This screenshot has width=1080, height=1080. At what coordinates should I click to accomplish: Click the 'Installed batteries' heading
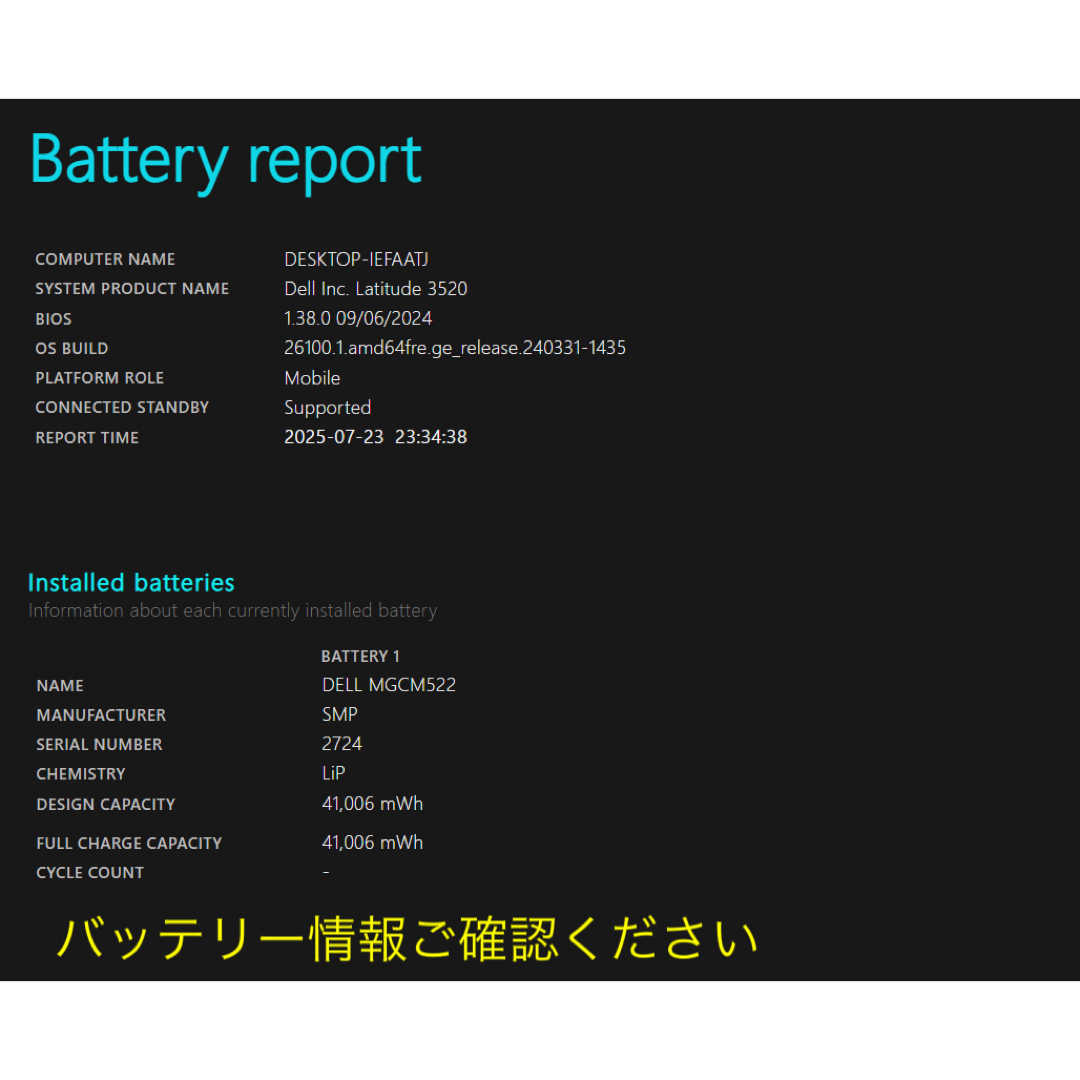tap(131, 583)
